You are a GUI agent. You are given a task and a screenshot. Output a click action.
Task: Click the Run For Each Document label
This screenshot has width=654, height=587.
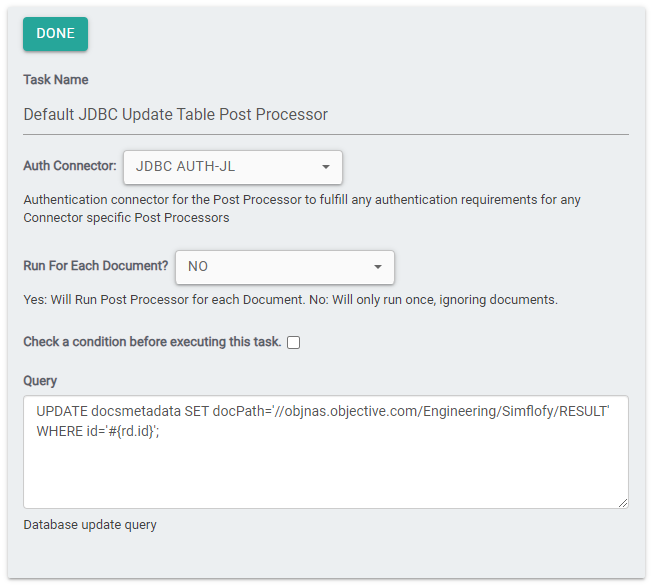(95, 267)
